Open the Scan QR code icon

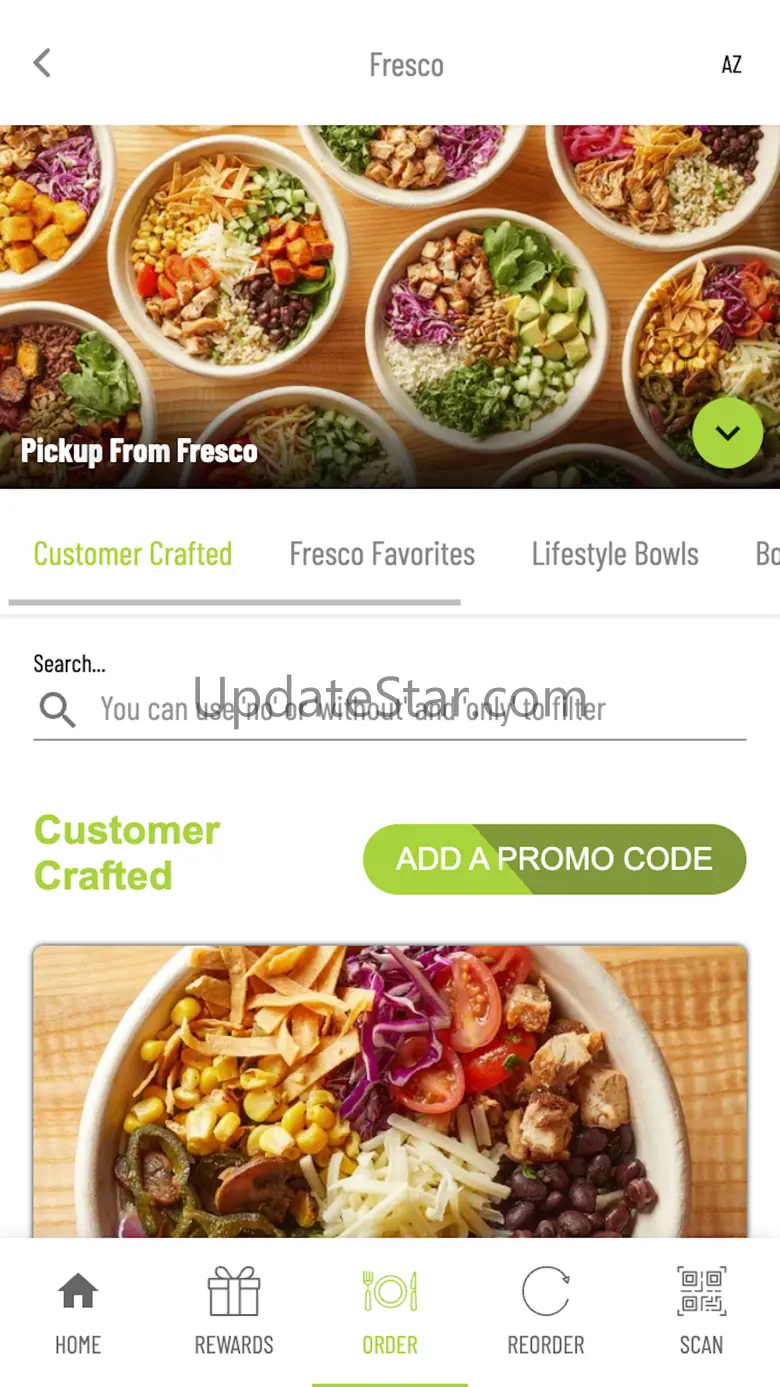coord(702,1291)
